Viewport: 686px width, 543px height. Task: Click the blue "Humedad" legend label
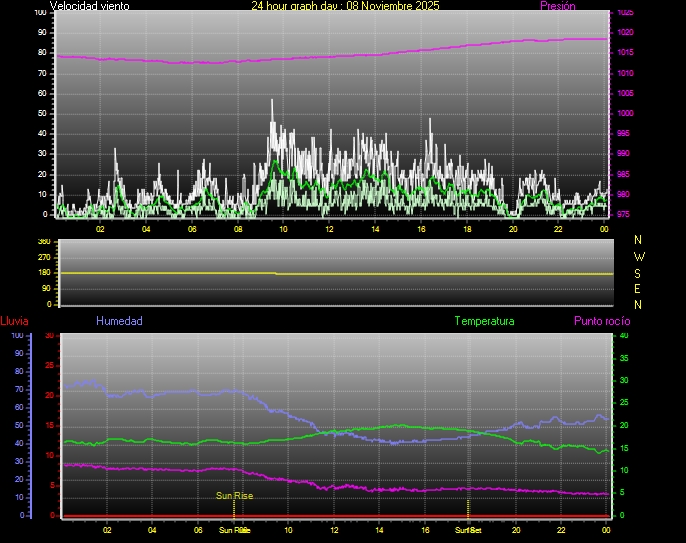click(x=119, y=321)
